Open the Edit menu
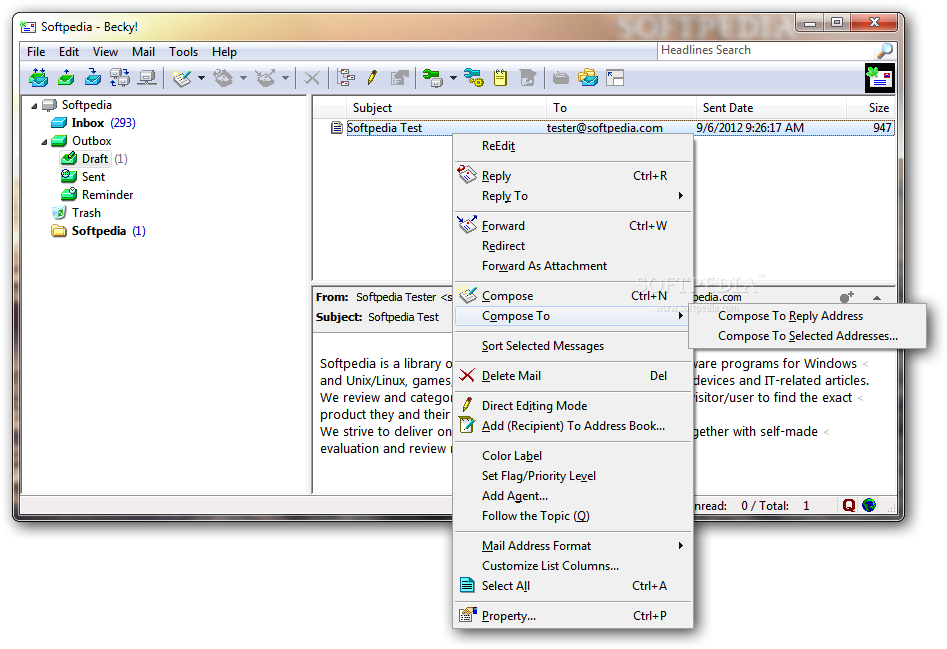 tap(69, 52)
